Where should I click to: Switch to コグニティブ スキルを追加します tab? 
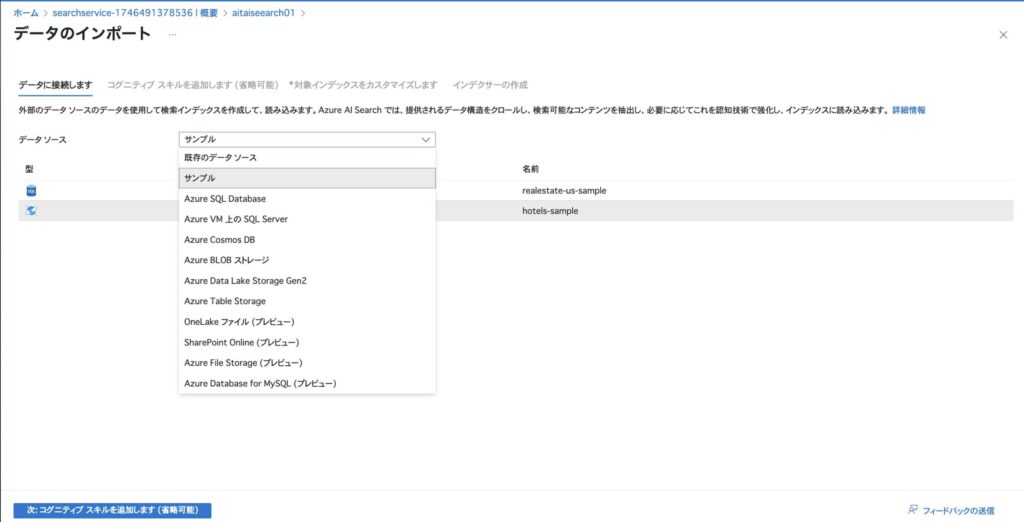tap(193, 85)
